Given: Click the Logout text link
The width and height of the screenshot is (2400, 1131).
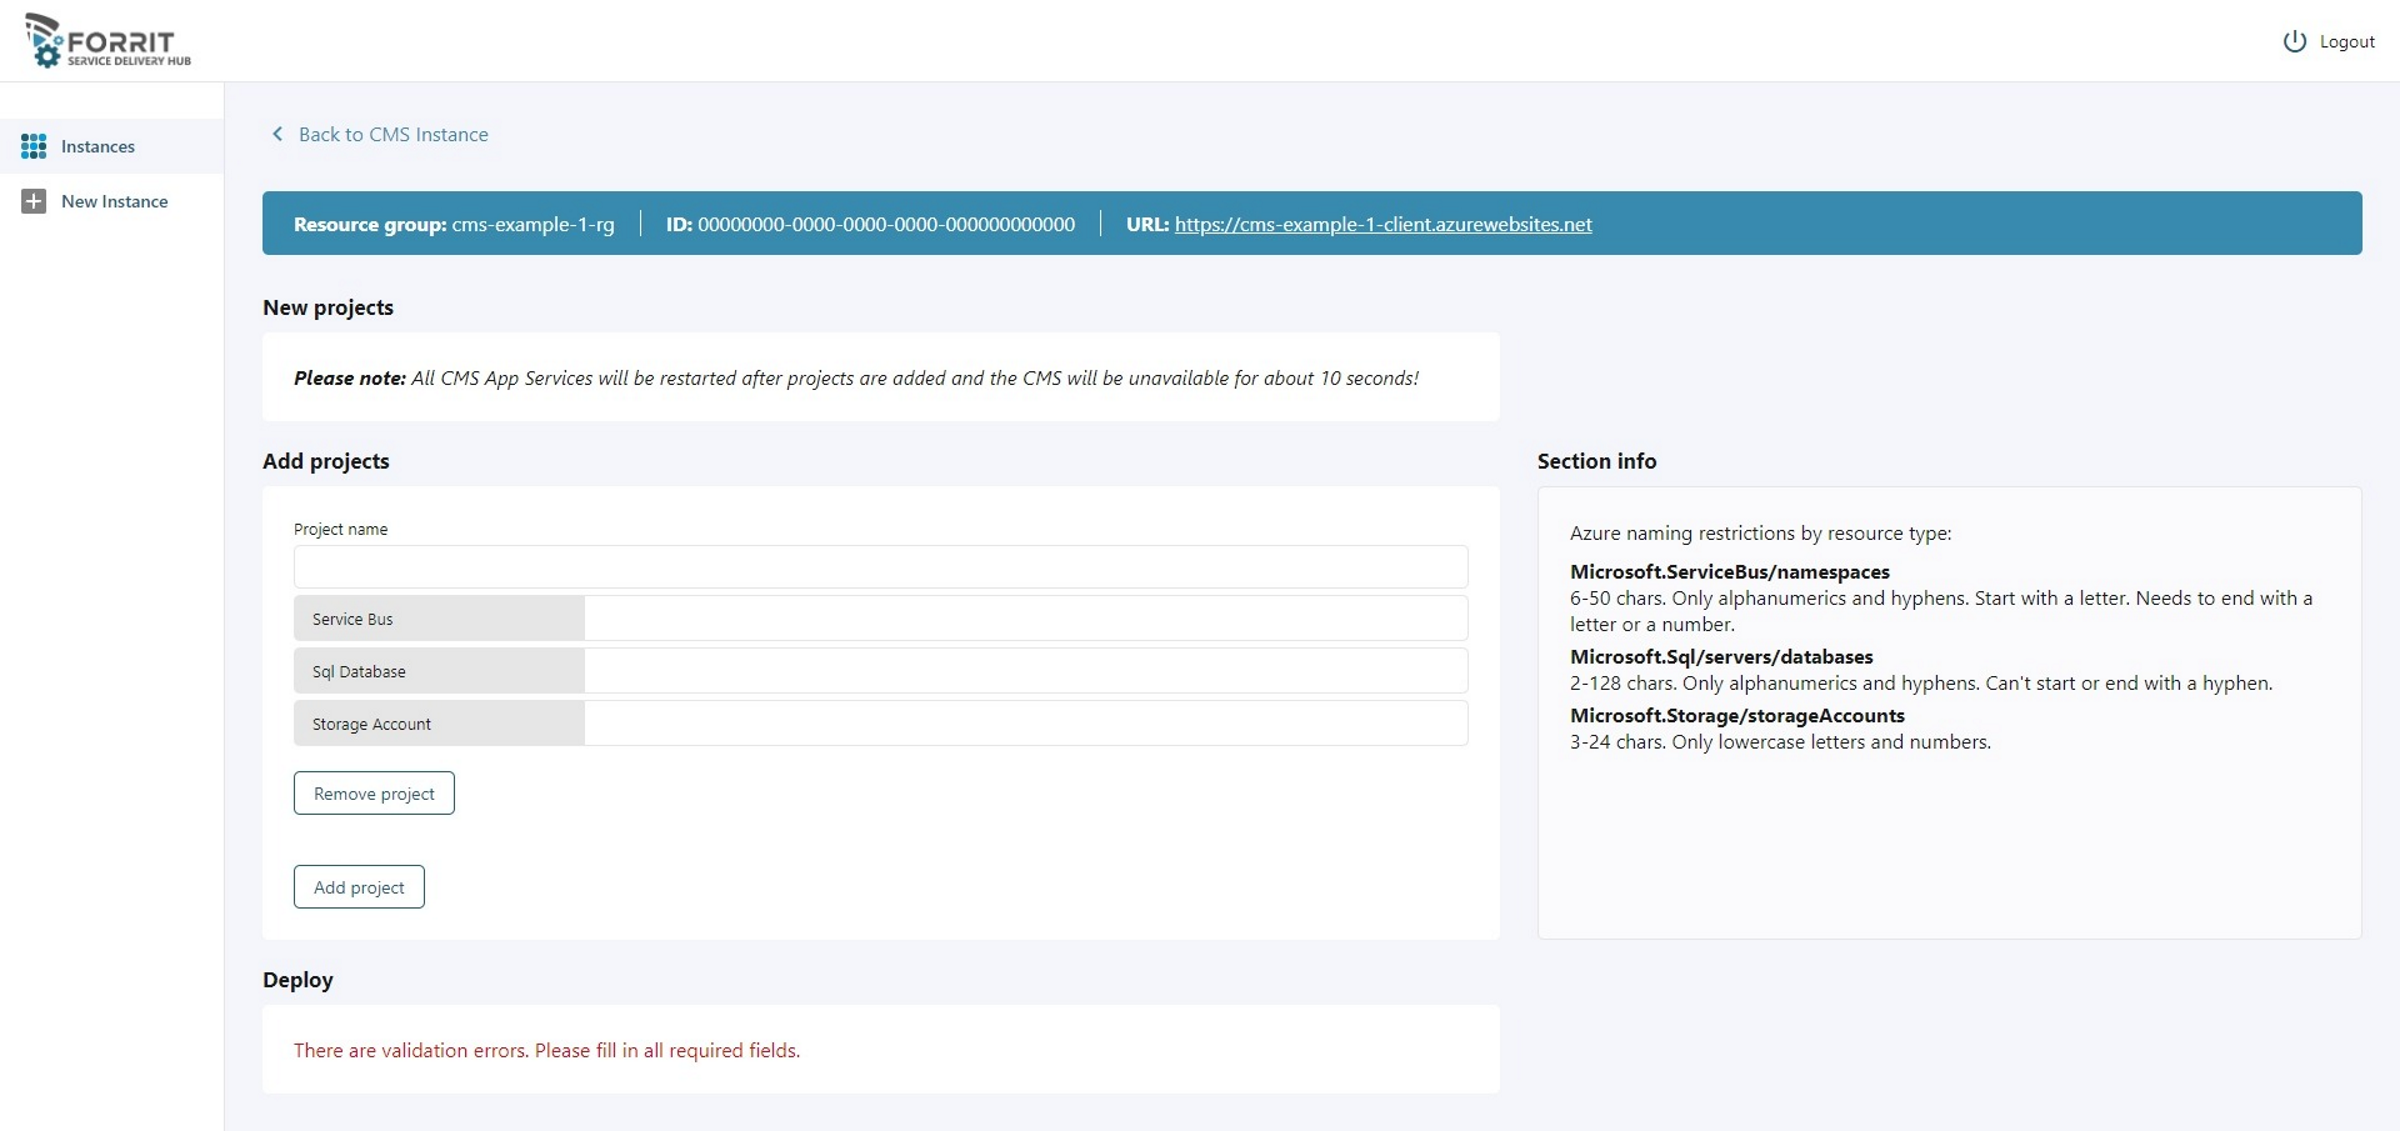Looking at the screenshot, I should [x=2346, y=41].
